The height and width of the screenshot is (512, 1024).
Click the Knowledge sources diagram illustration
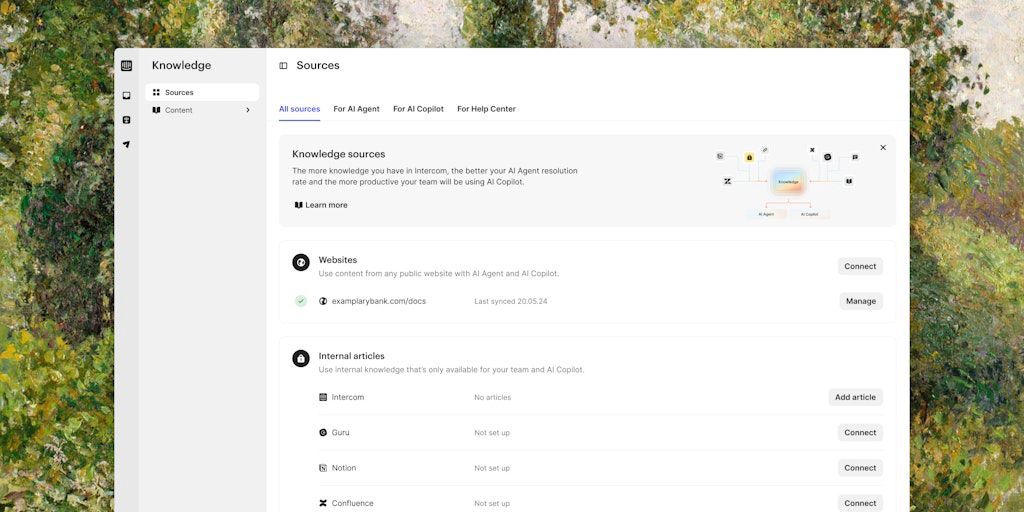pyautogui.click(x=788, y=182)
